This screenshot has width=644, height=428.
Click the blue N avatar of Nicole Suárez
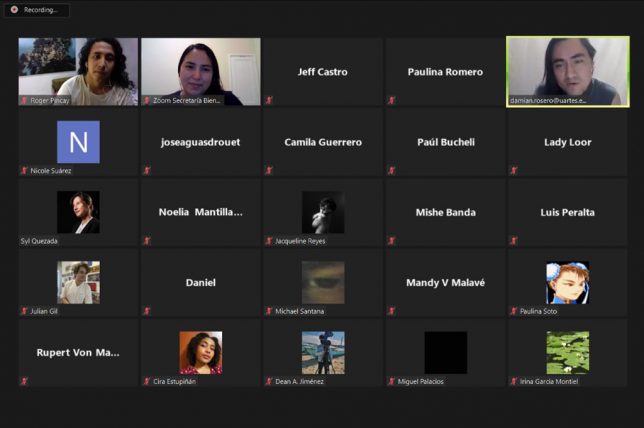[78, 142]
